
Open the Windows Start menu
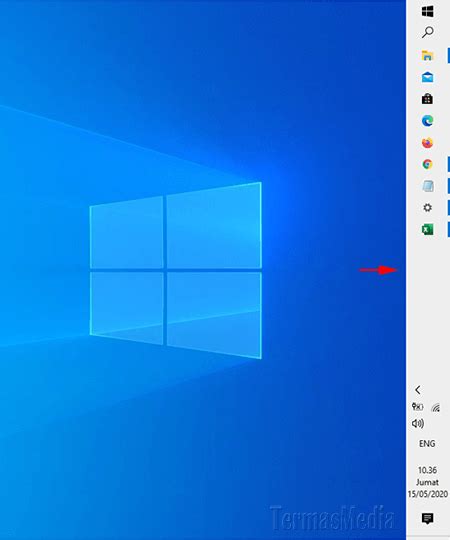pyautogui.click(x=427, y=11)
